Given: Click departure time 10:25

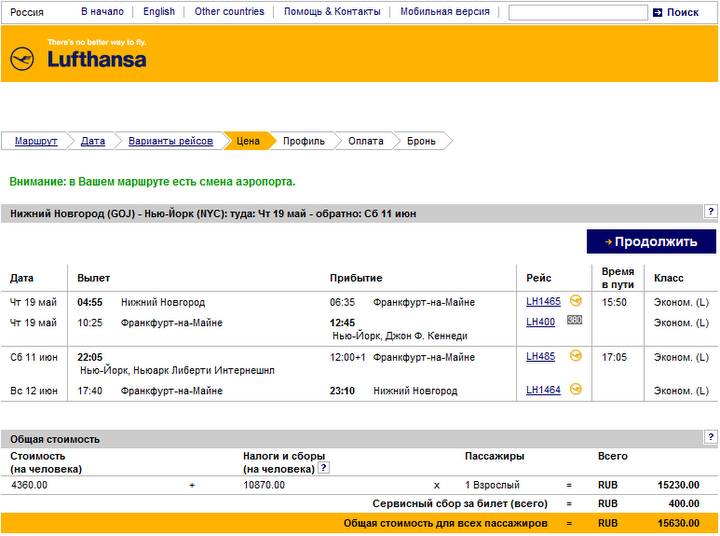Looking at the screenshot, I should pos(90,323).
